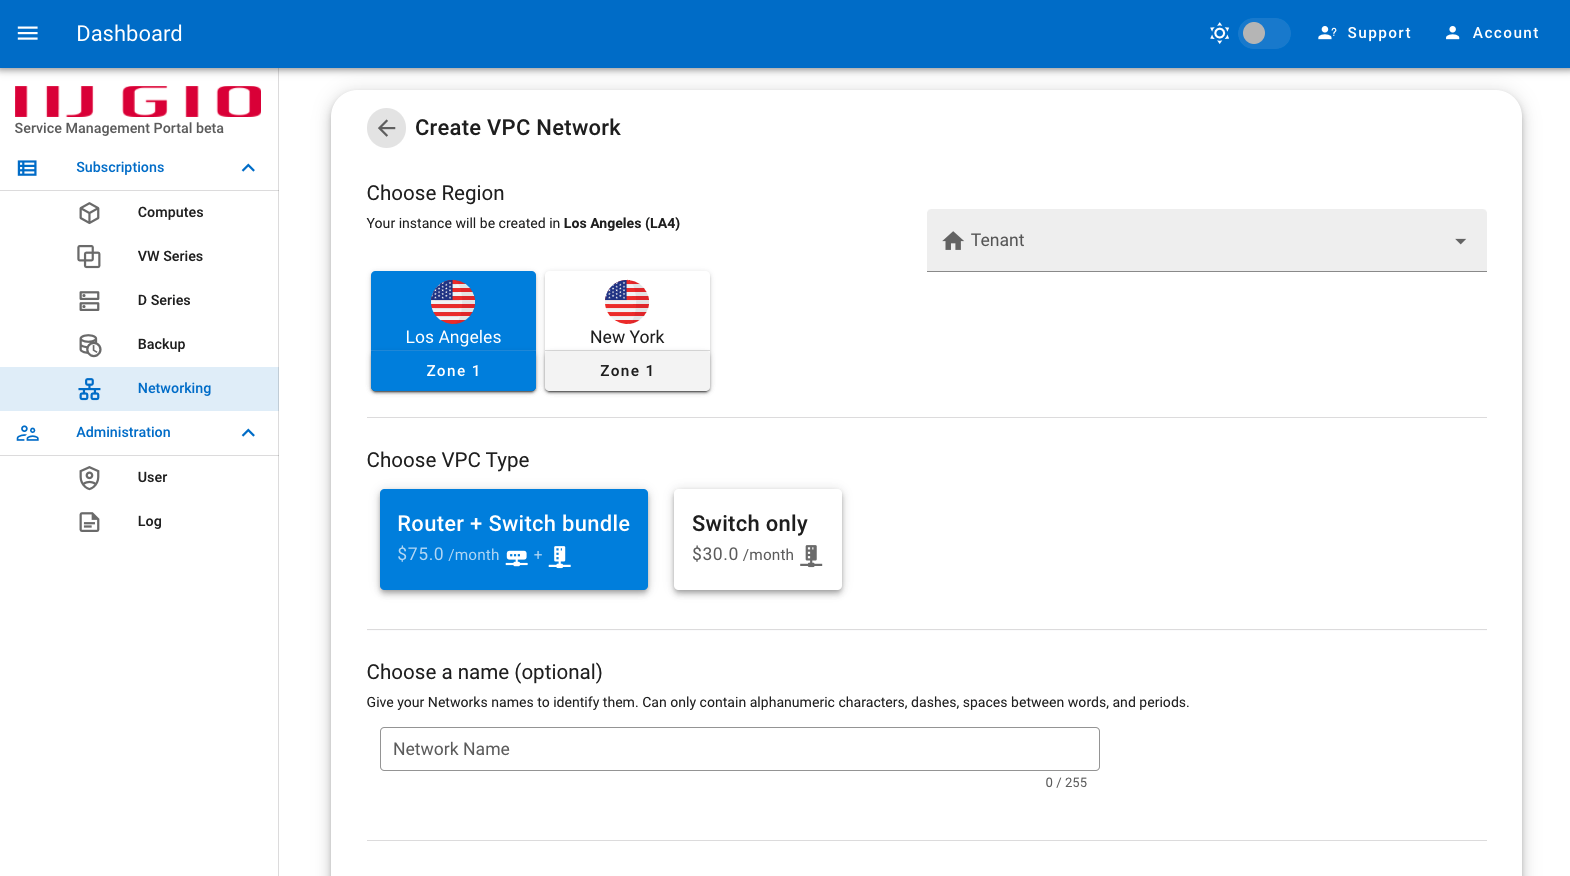
Task: Open the Account menu
Action: point(1491,33)
